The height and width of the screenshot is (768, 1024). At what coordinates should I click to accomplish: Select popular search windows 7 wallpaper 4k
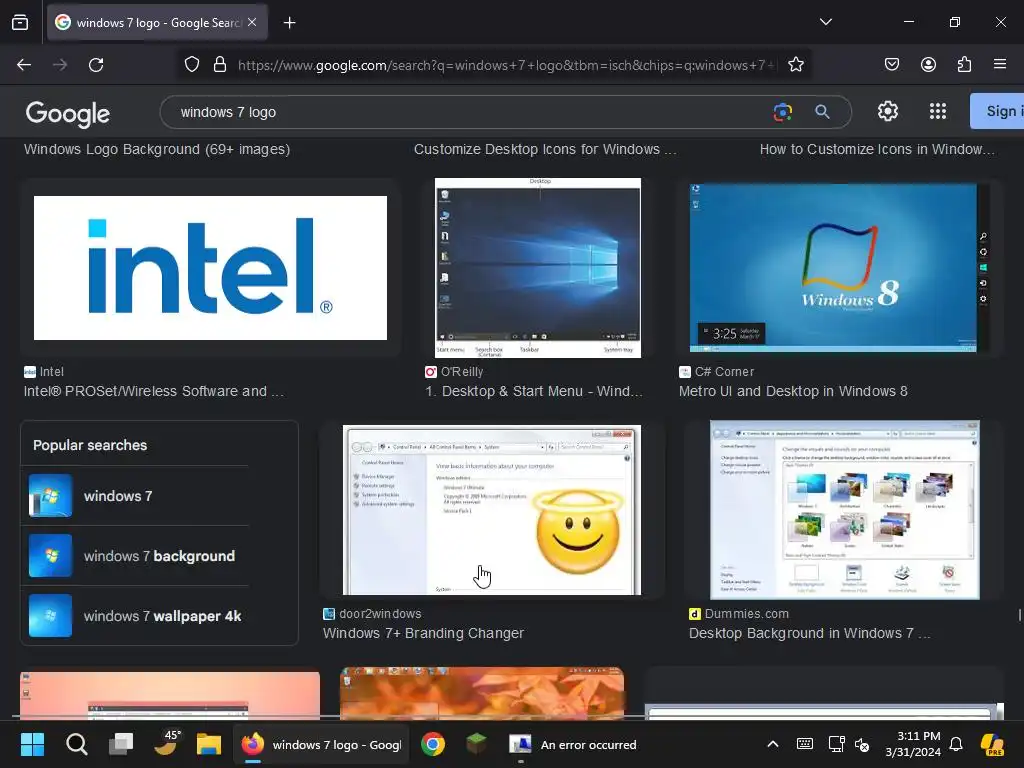coord(135,616)
